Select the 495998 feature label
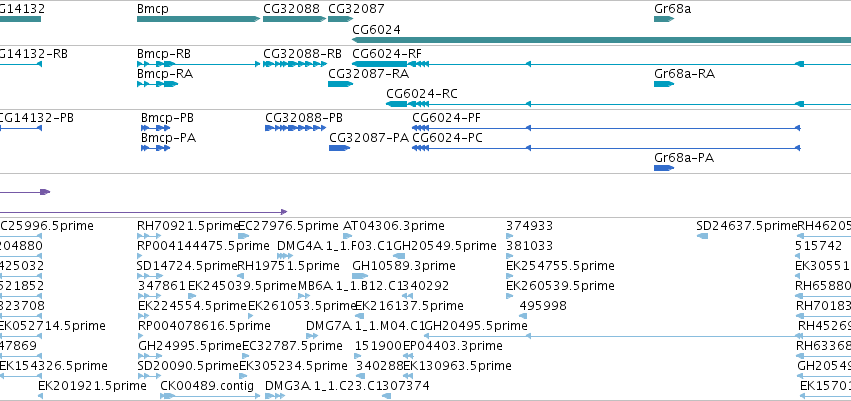 [x=543, y=306]
